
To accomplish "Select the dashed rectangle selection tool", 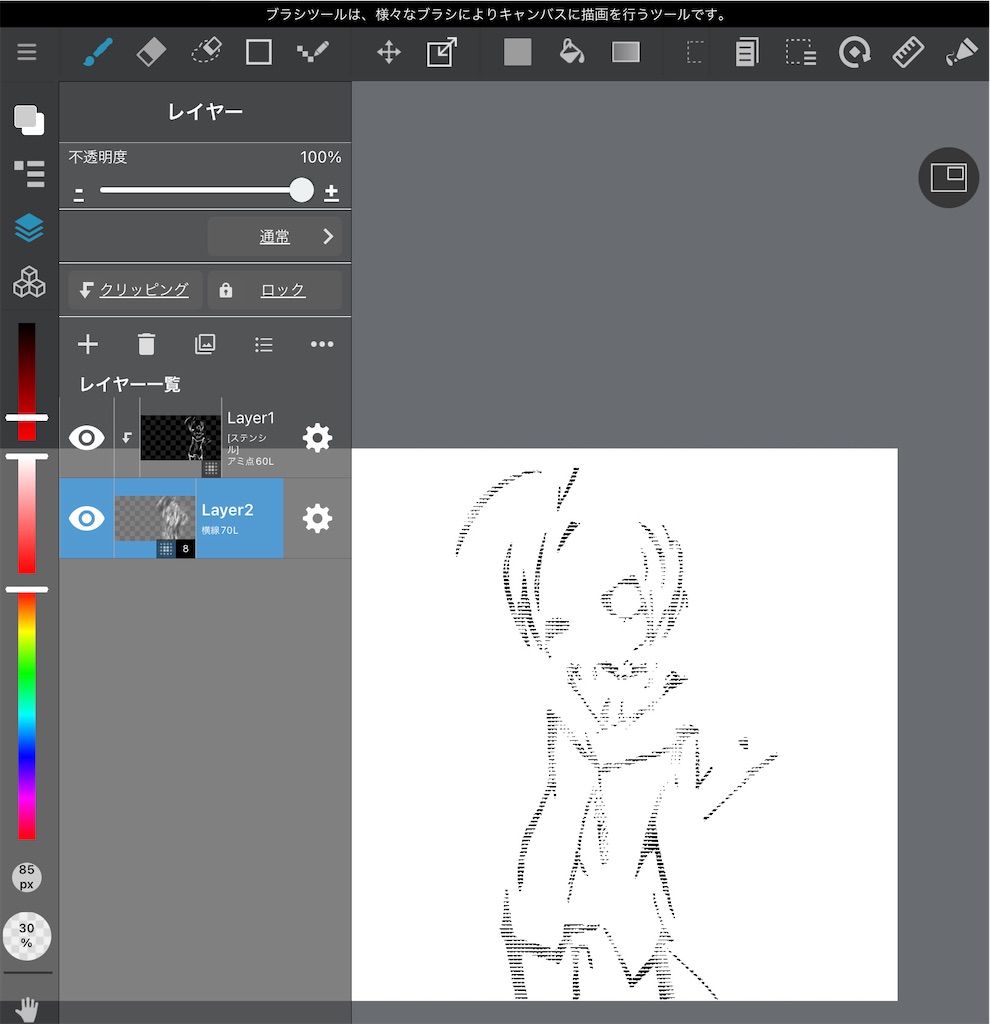I will 695,52.
